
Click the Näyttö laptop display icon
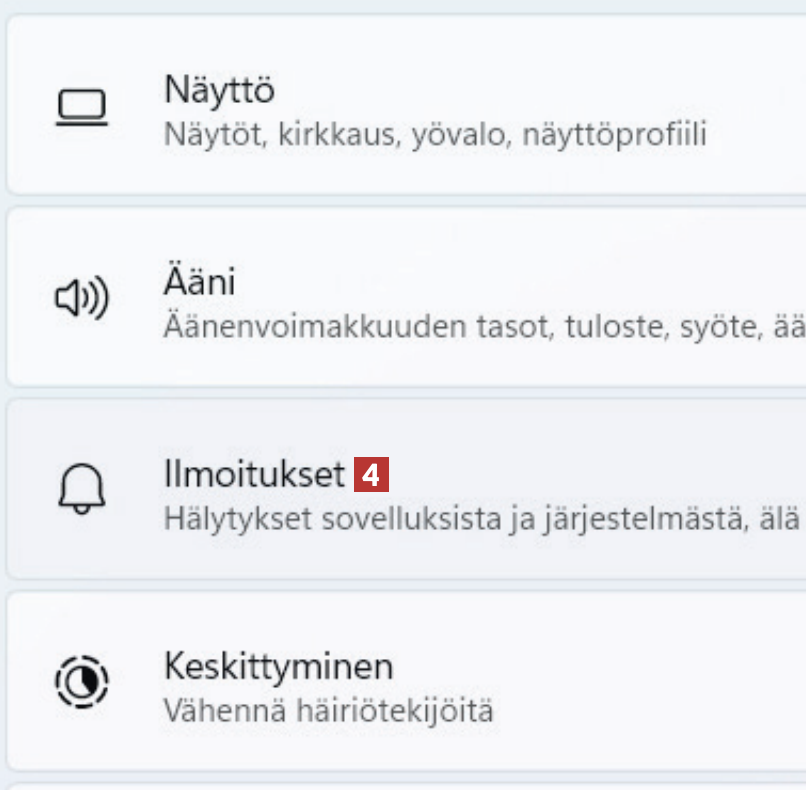click(x=82, y=107)
